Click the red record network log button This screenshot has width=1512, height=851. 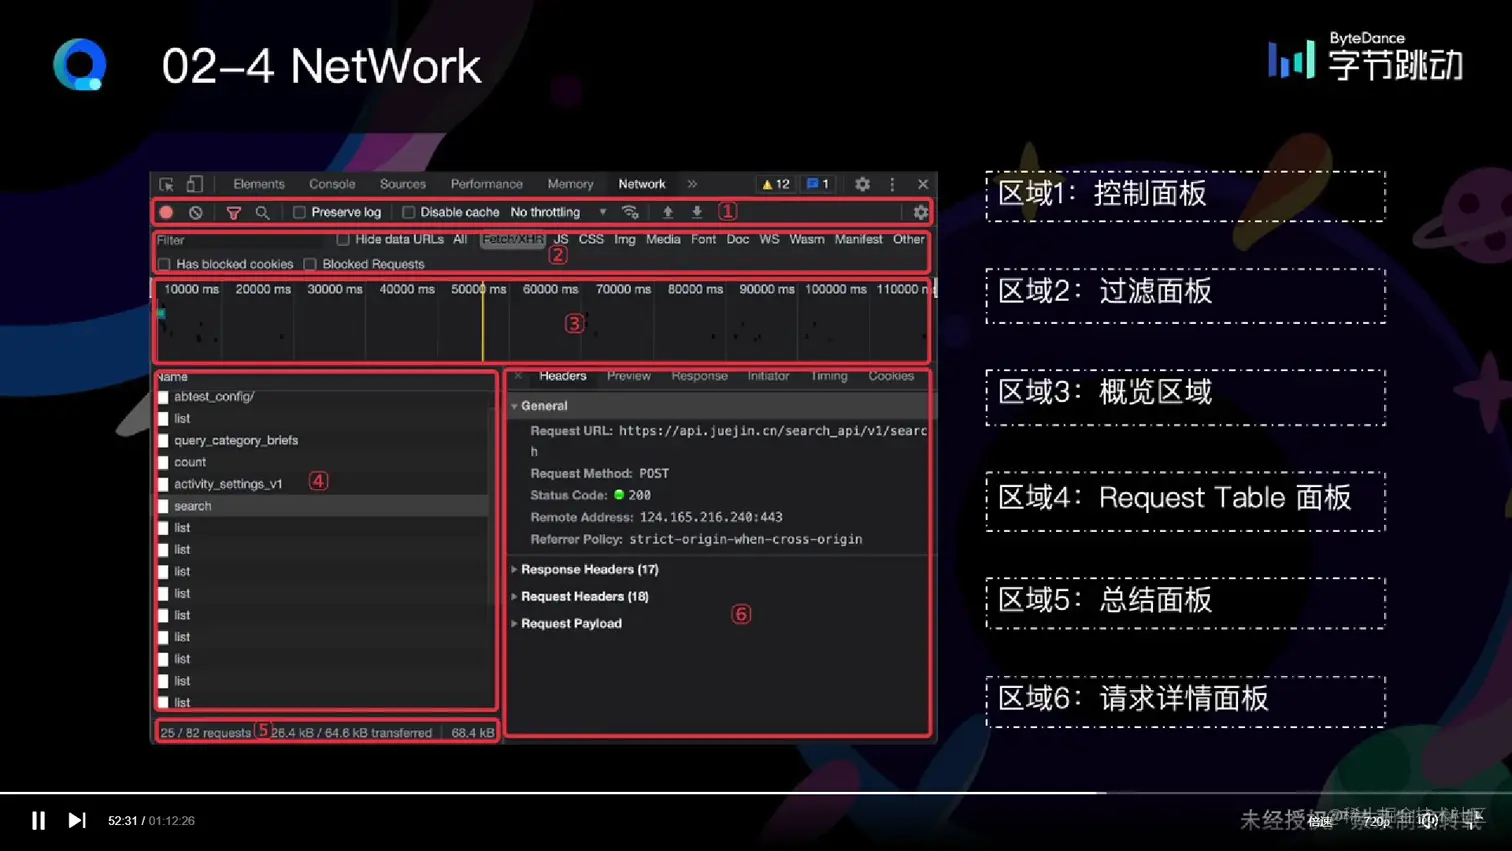pyautogui.click(x=167, y=212)
